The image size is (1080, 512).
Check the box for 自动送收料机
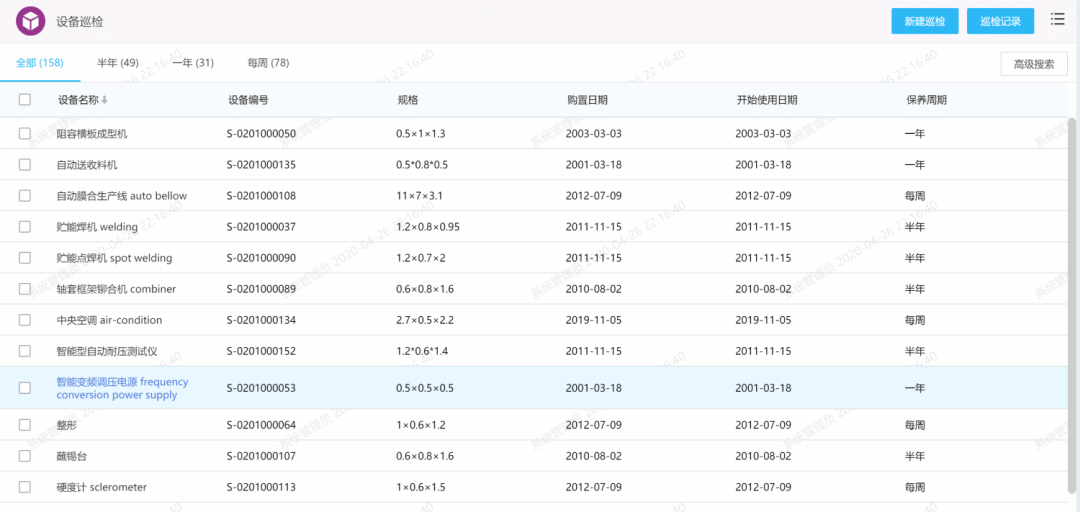point(25,165)
